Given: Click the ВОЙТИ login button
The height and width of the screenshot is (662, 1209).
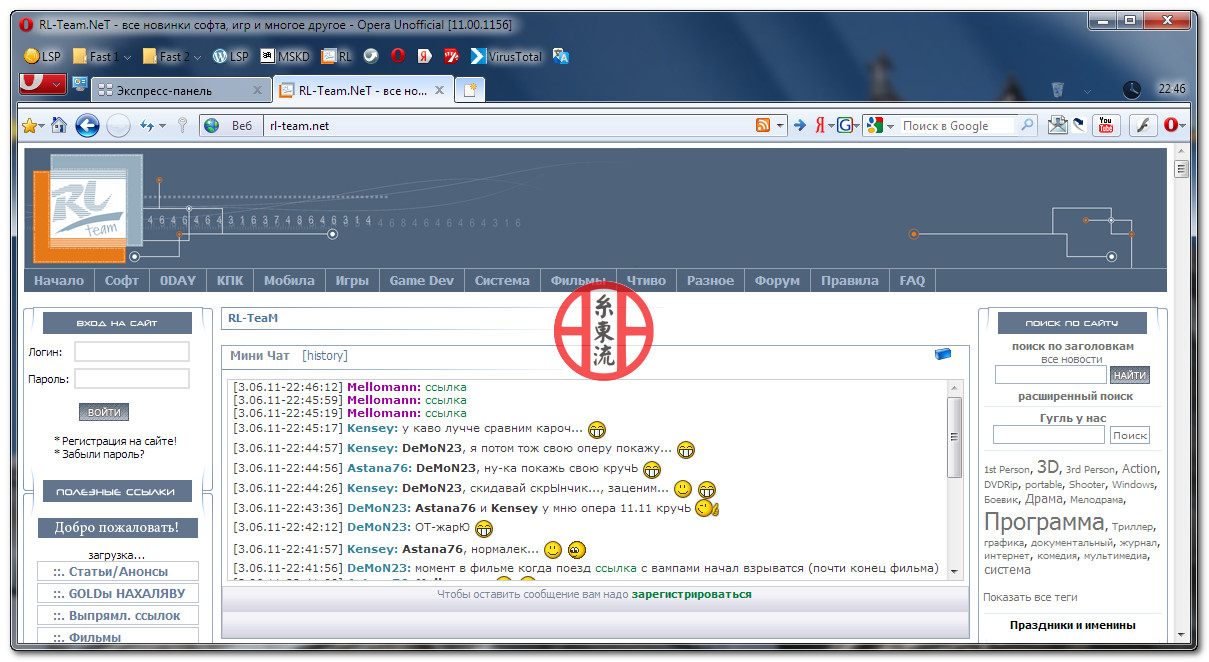Looking at the screenshot, I should 104,412.
